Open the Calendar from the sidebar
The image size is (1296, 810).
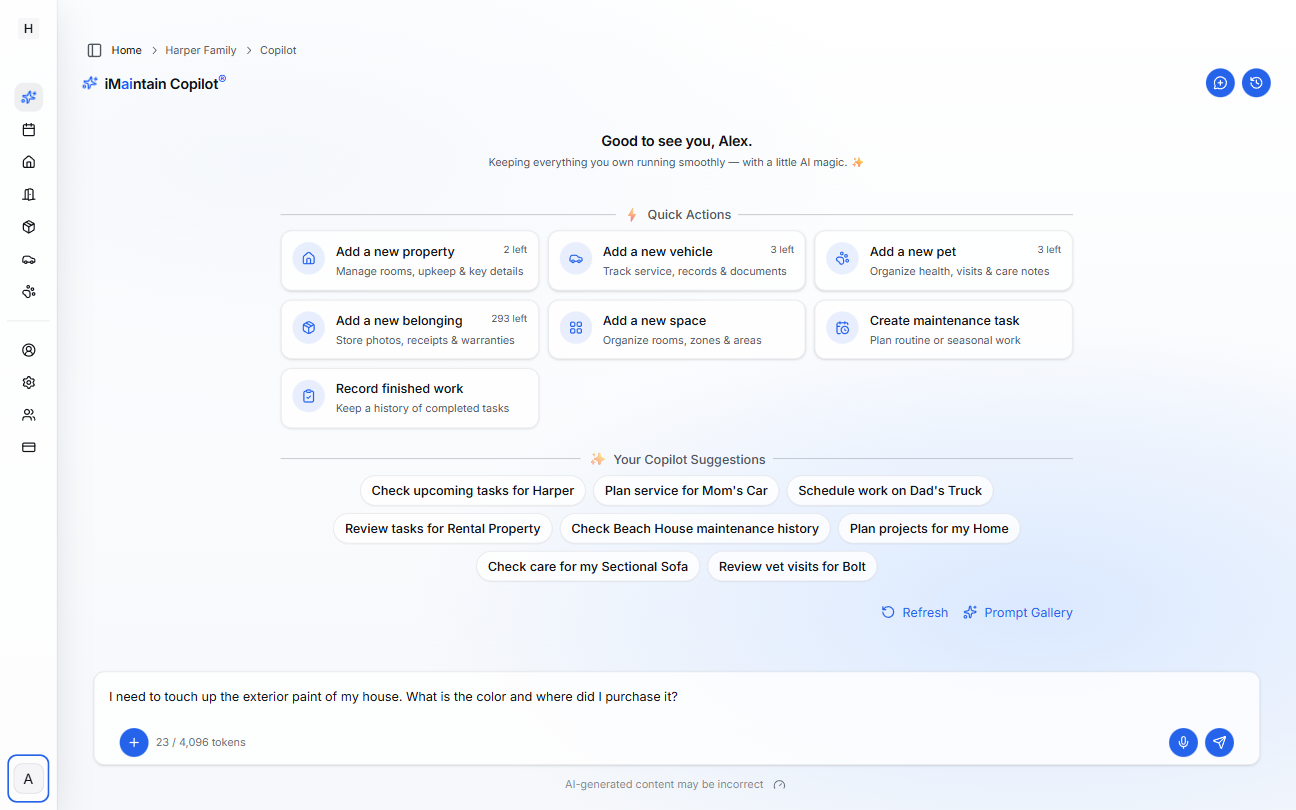point(28,129)
